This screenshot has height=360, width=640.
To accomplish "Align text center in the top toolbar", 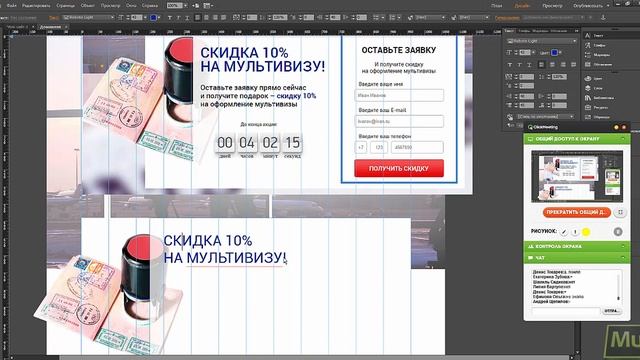I will click(206, 18).
